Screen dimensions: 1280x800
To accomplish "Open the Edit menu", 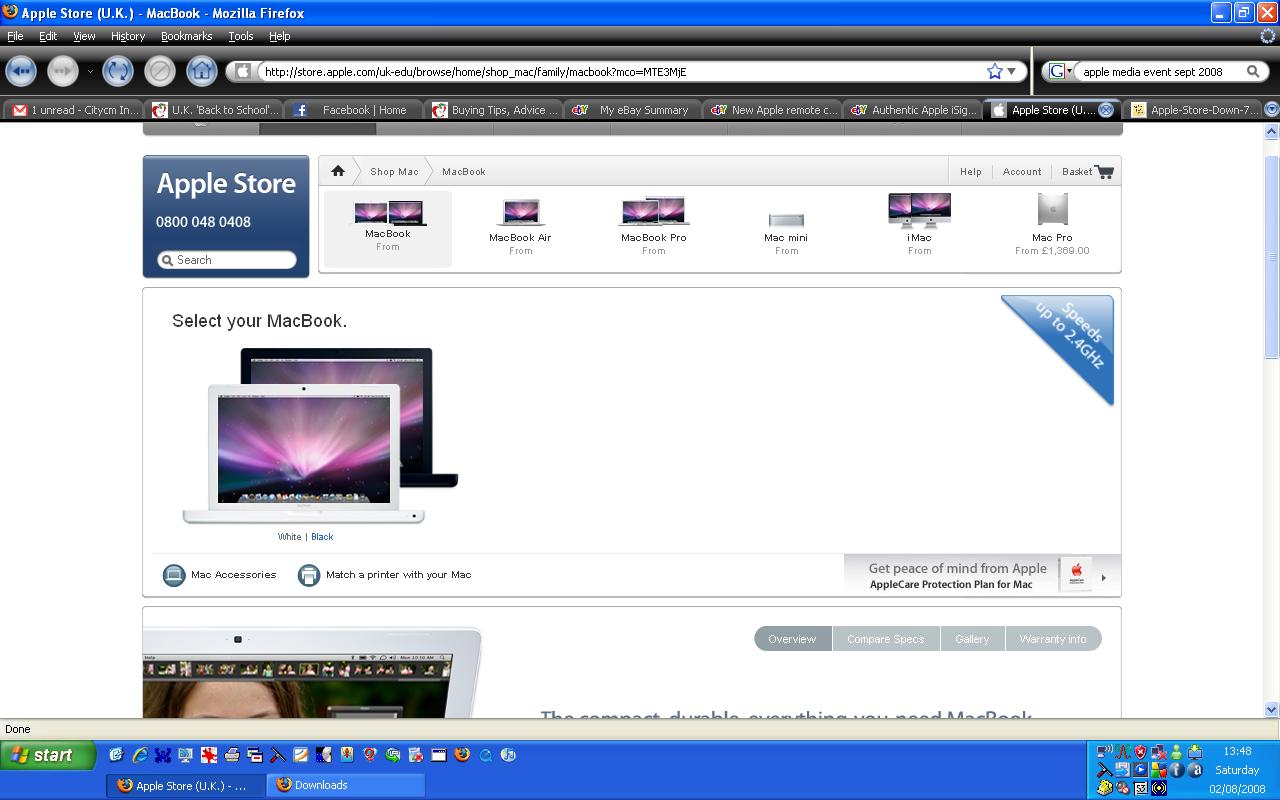I will (48, 36).
